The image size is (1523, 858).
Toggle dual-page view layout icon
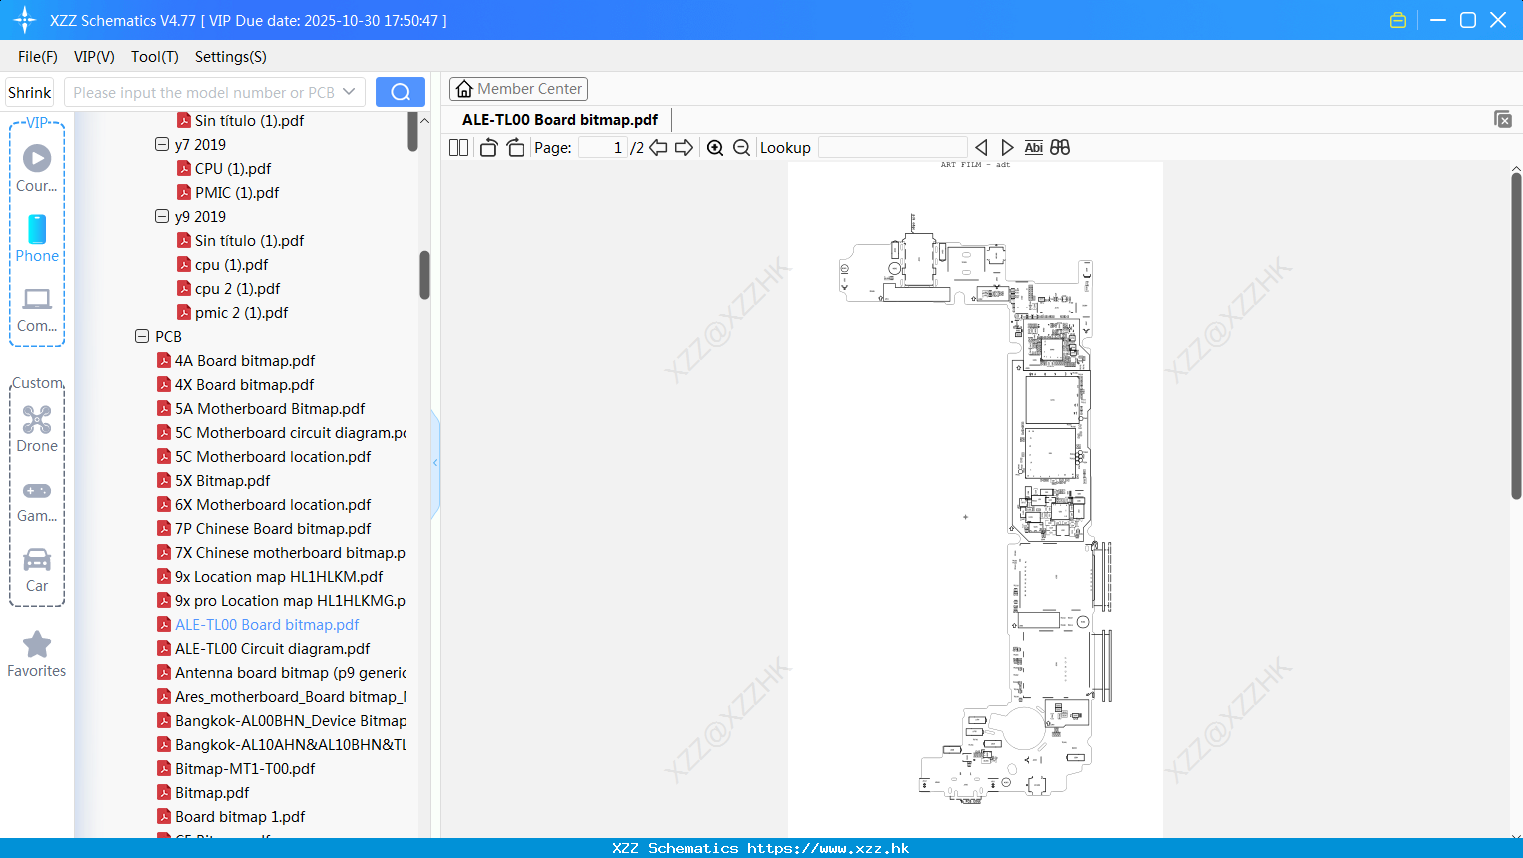point(459,147)
